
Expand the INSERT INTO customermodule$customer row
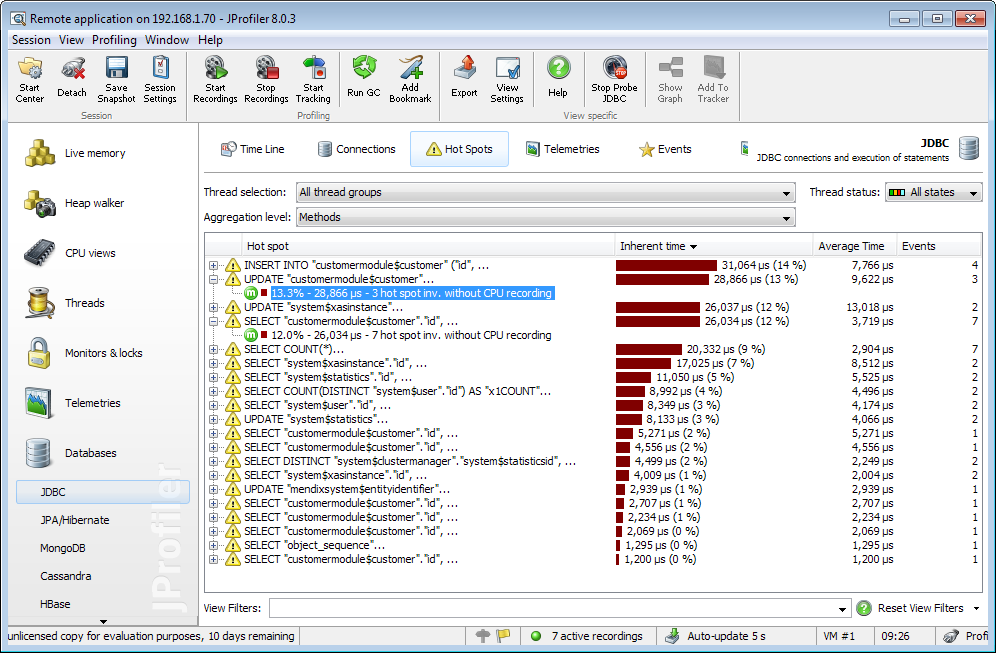coord(213,266)
